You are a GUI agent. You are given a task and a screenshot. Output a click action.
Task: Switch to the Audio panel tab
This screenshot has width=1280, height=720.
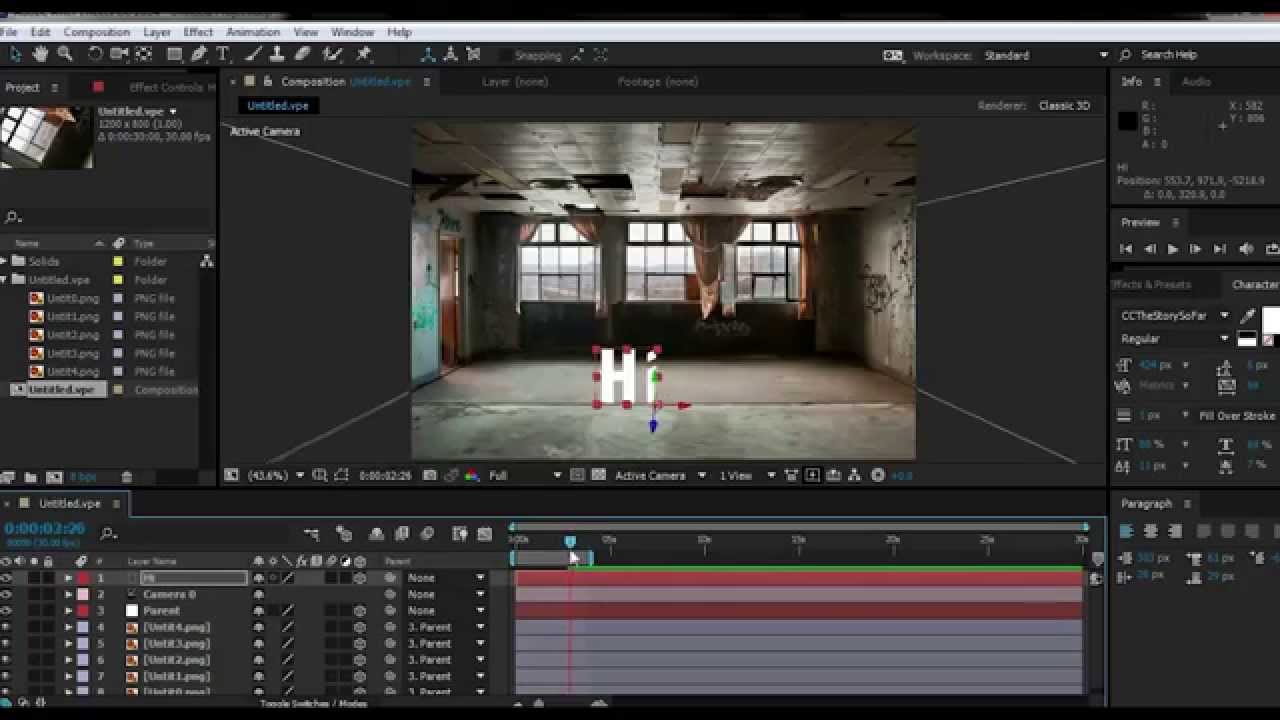coord(1196,82)
